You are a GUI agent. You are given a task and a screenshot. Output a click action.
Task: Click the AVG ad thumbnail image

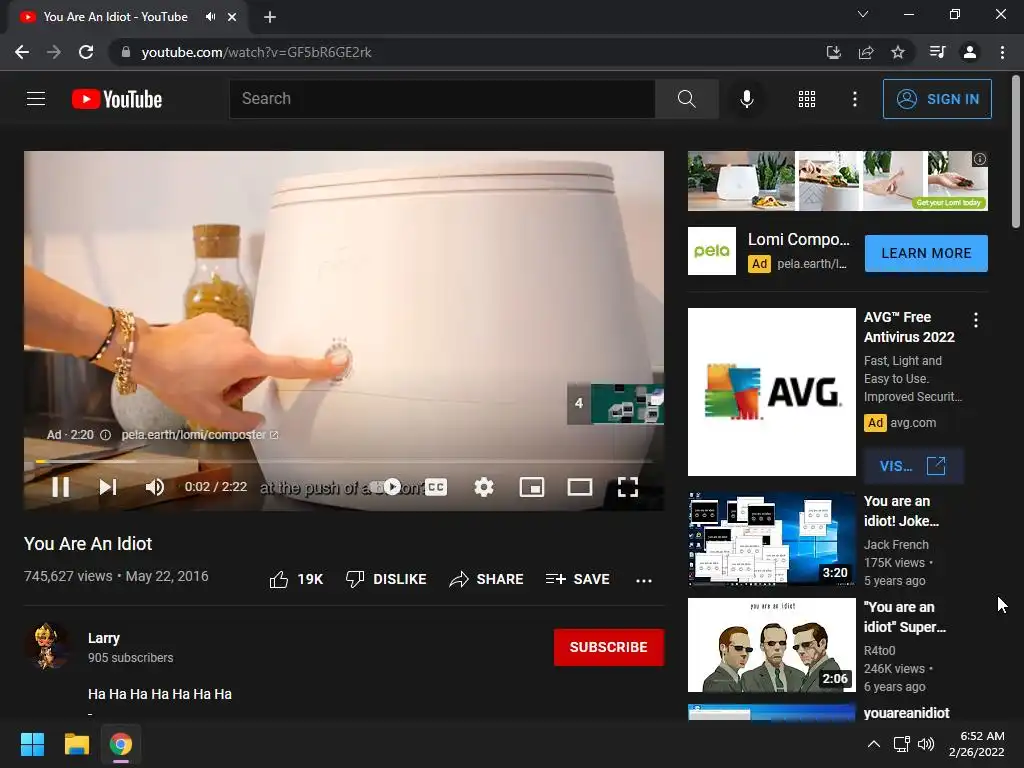(x=771, y=392)
